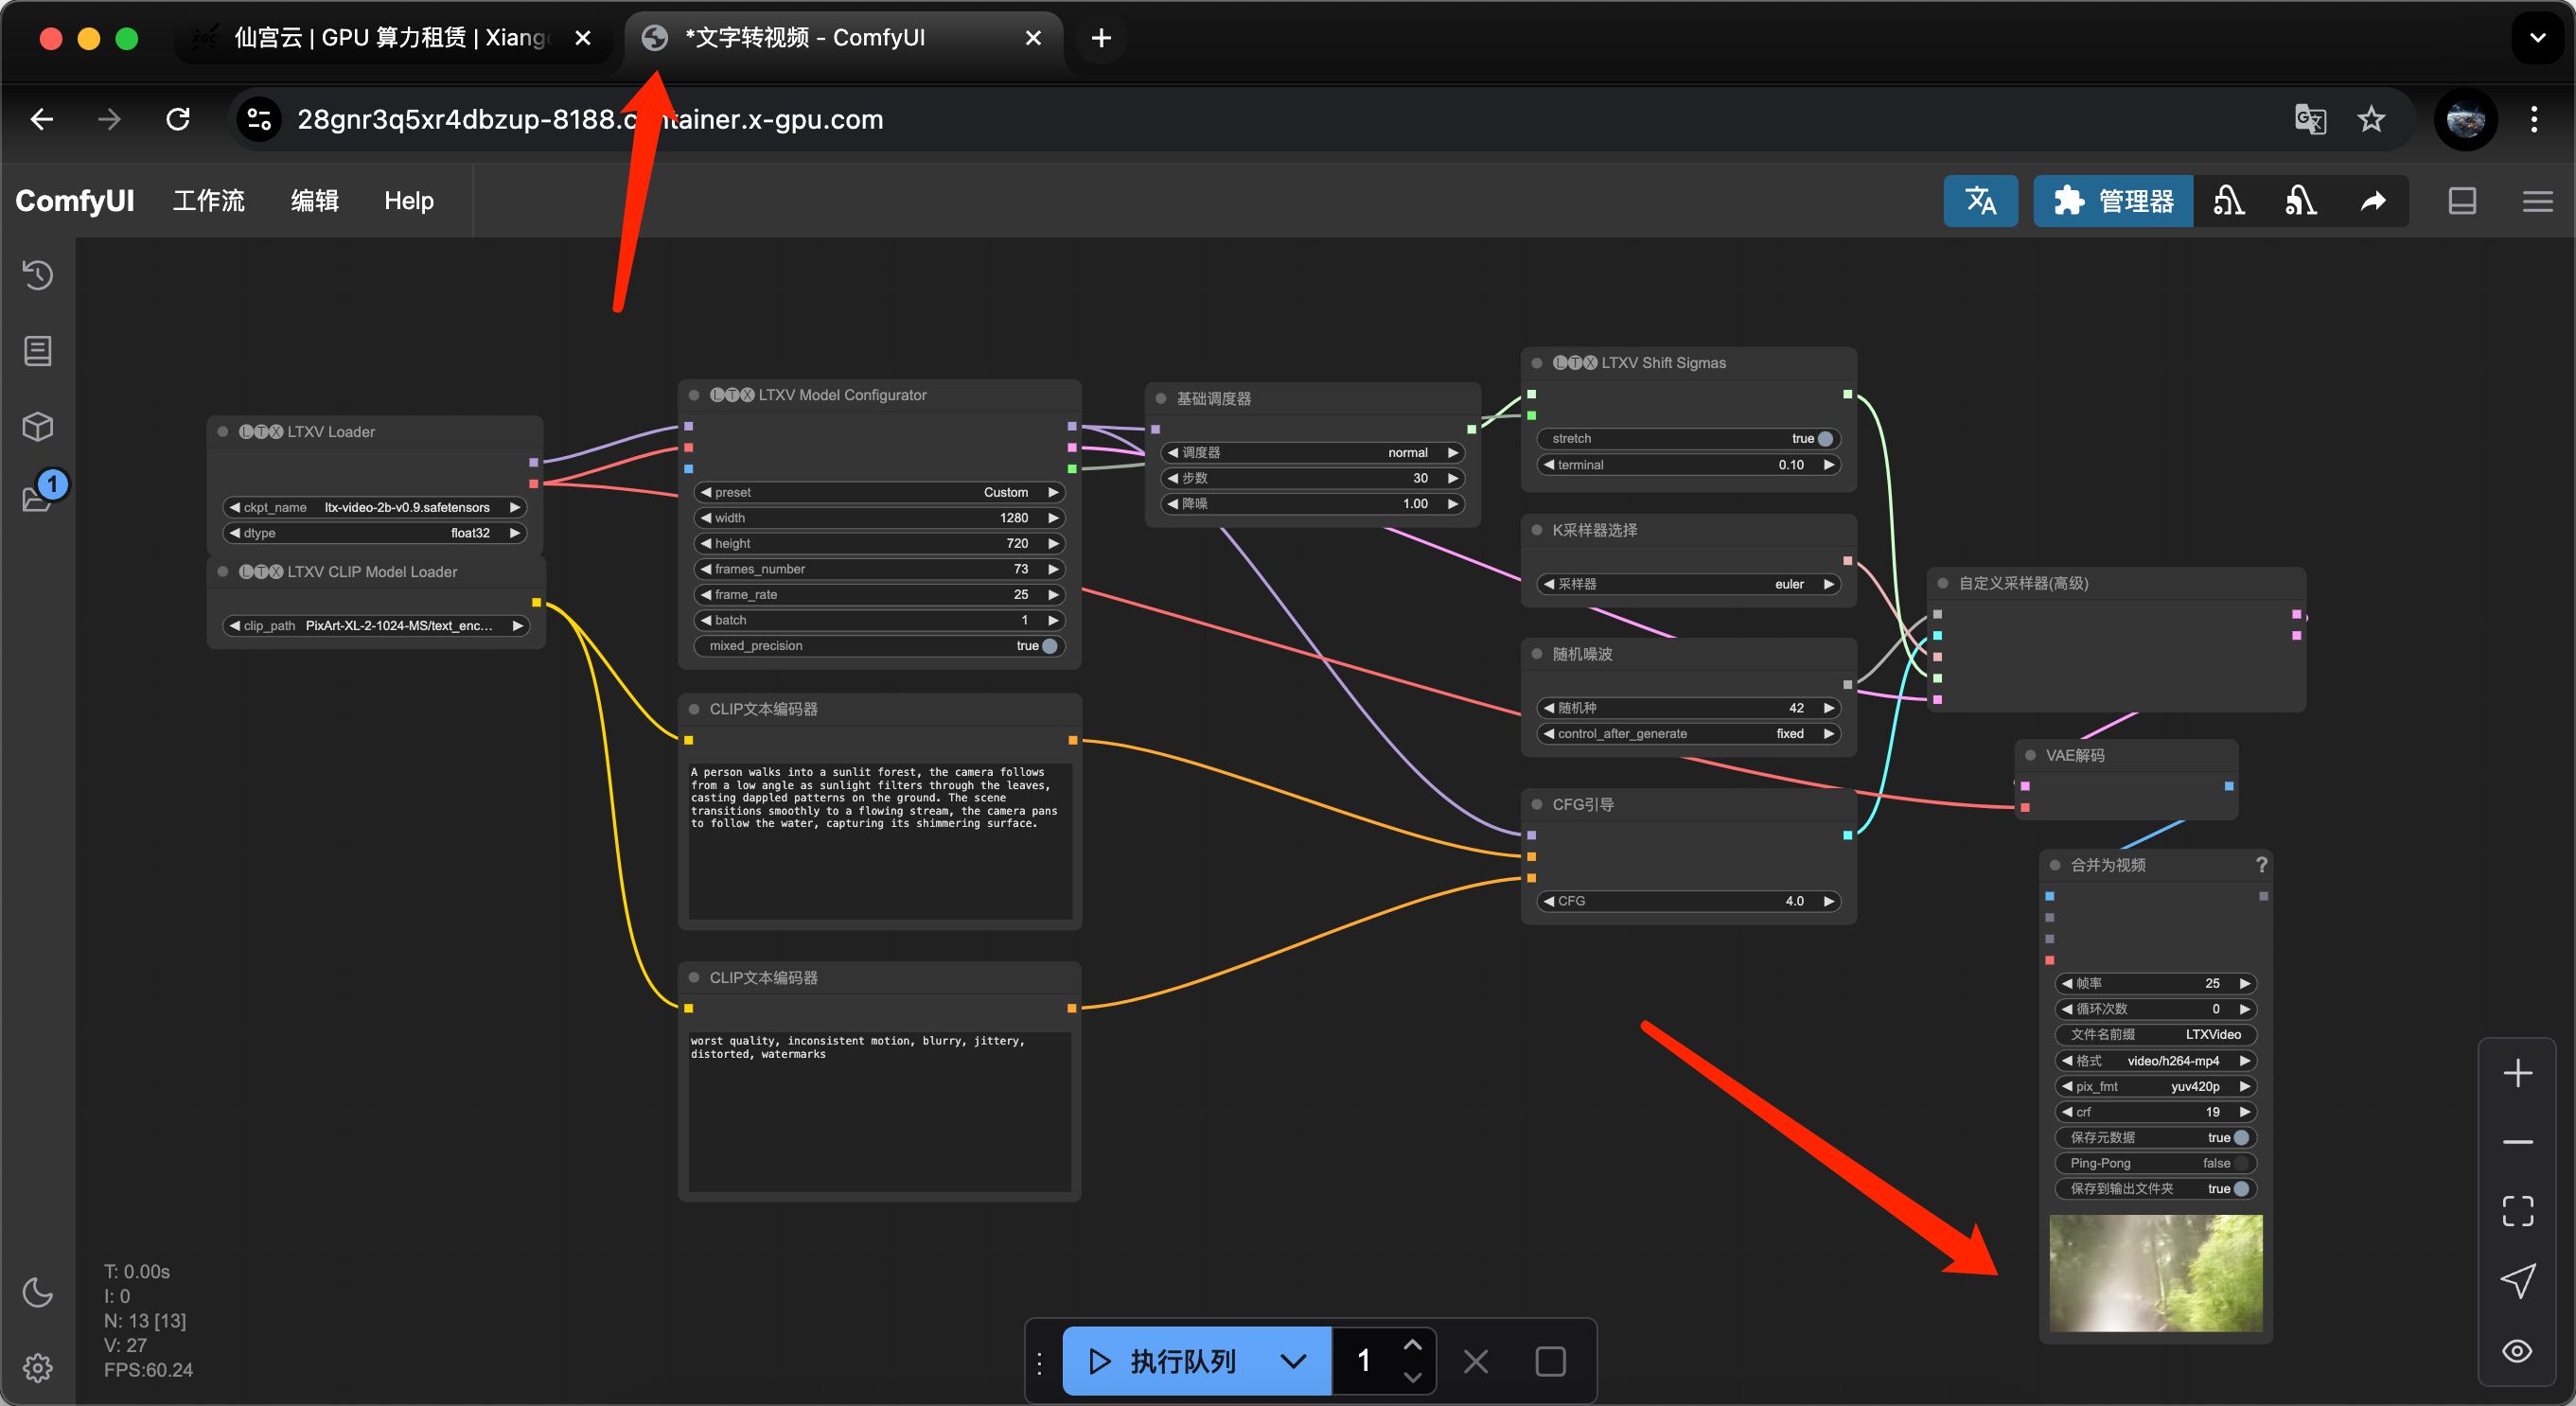
Task: Open the workflows folder icon with badge
Action: pyautogui.click(x=38, y=497)
